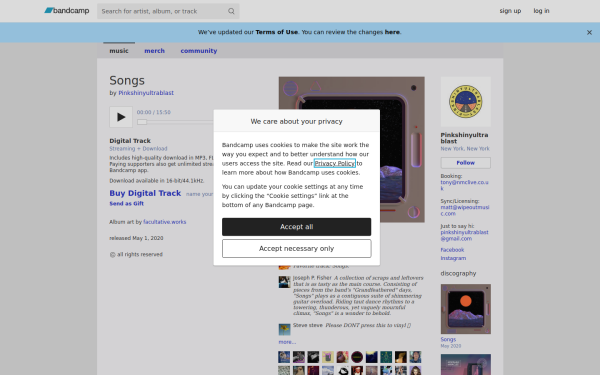The height and width of the screenshot is (375, 600).
Task: Click Joseph P. Fisher's avatar
Action: coord(284,282)
